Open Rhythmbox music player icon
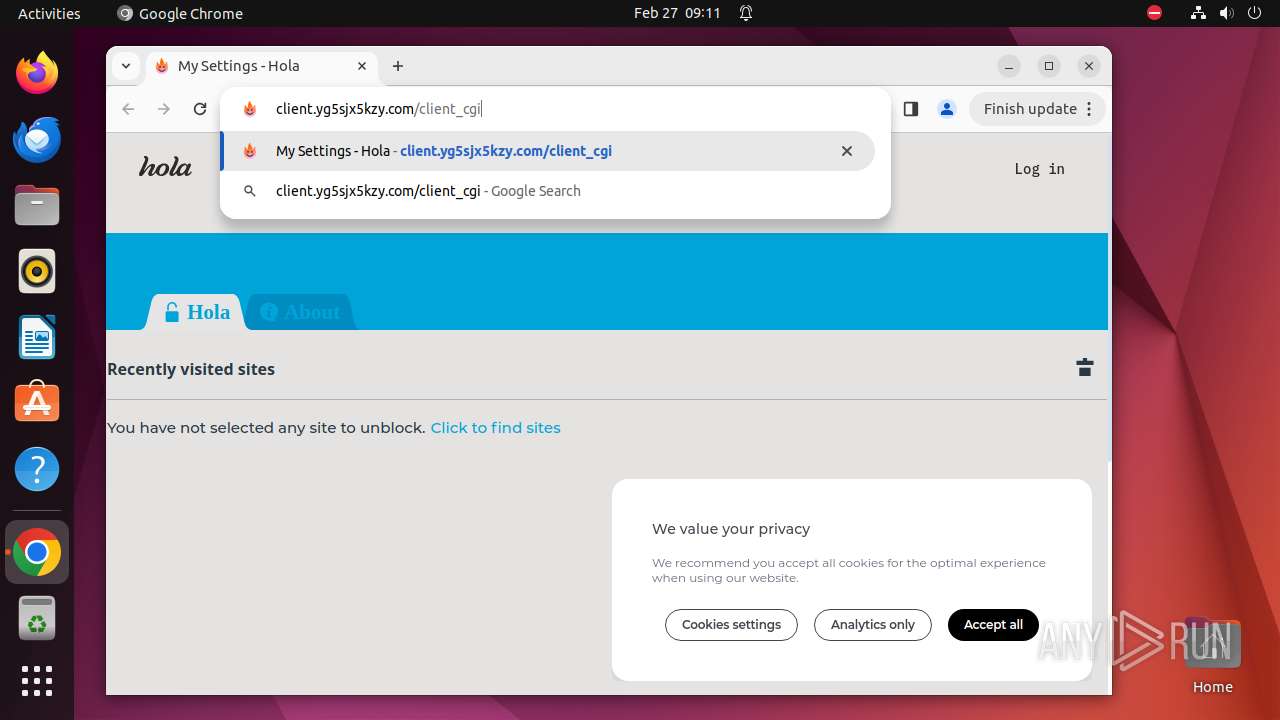Image resolution: width=1280 pixels, height=720 pixels. pos(37,271)
